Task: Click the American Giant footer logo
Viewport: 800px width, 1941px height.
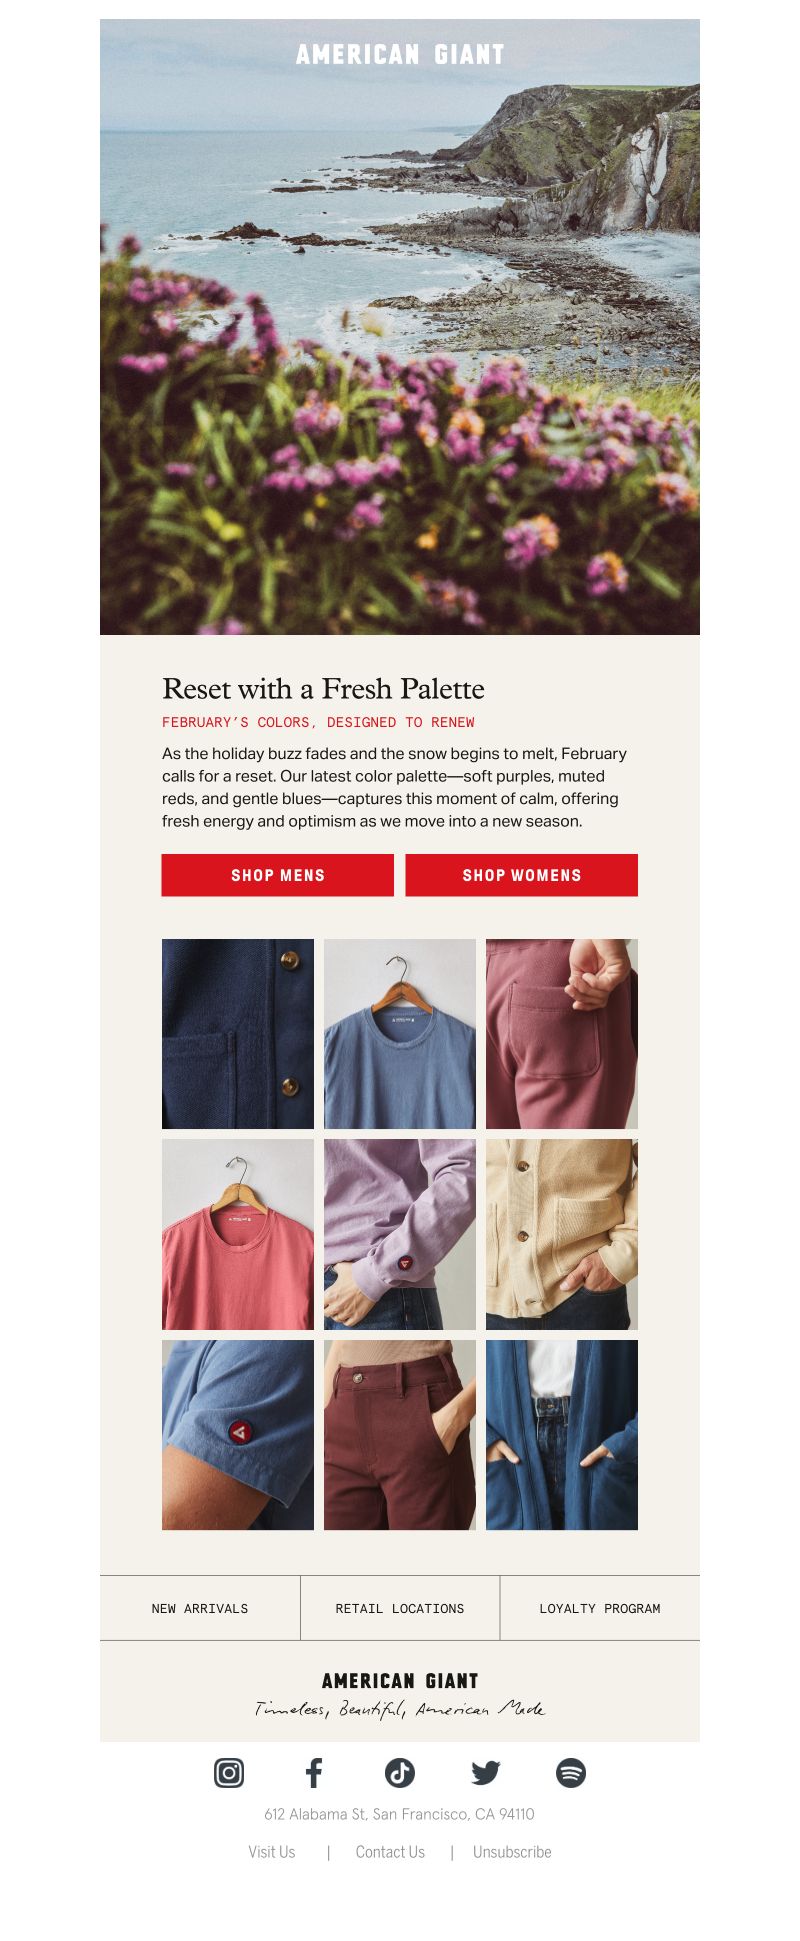Action: 400,1681
